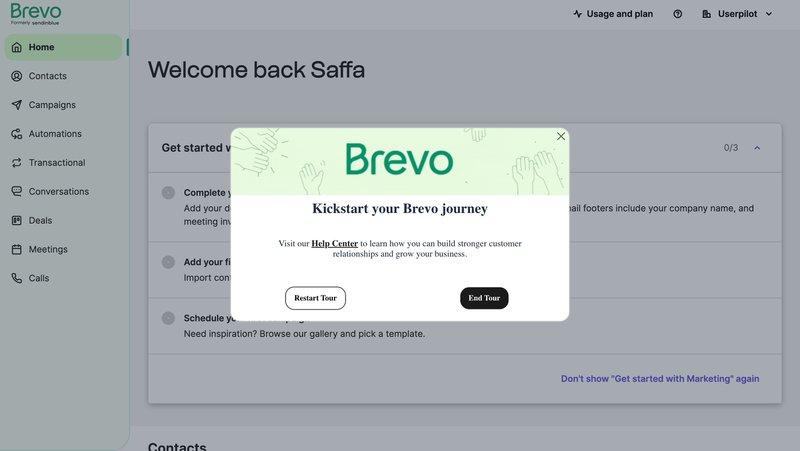
Task: Click the Campaigns paper-plane icon
Action: (x=17, y=105)
